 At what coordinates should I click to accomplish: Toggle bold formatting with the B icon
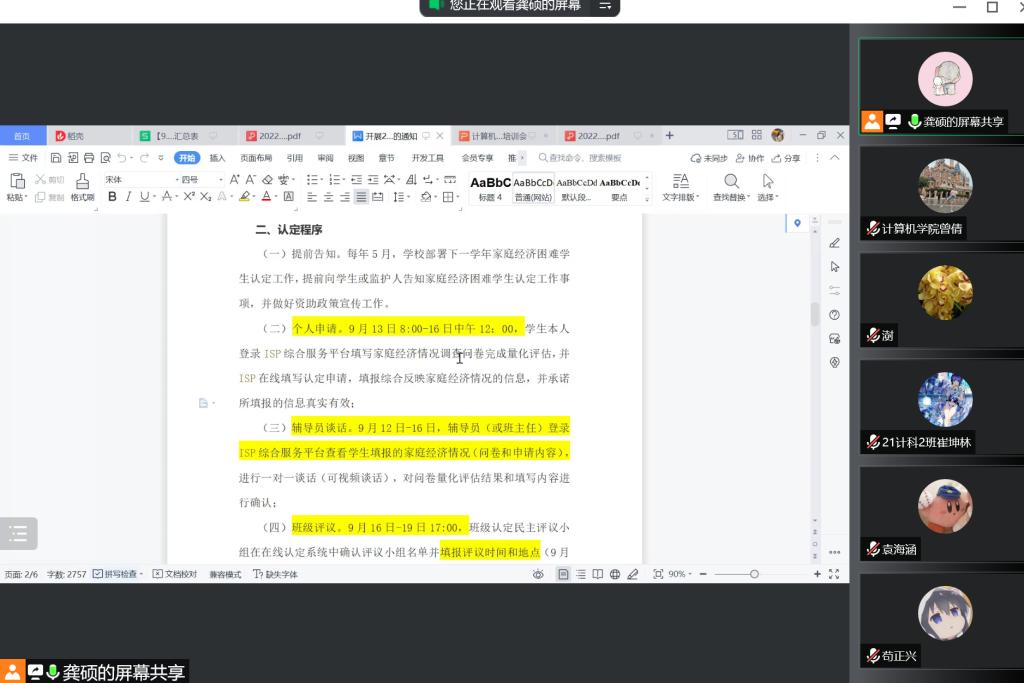112,197
